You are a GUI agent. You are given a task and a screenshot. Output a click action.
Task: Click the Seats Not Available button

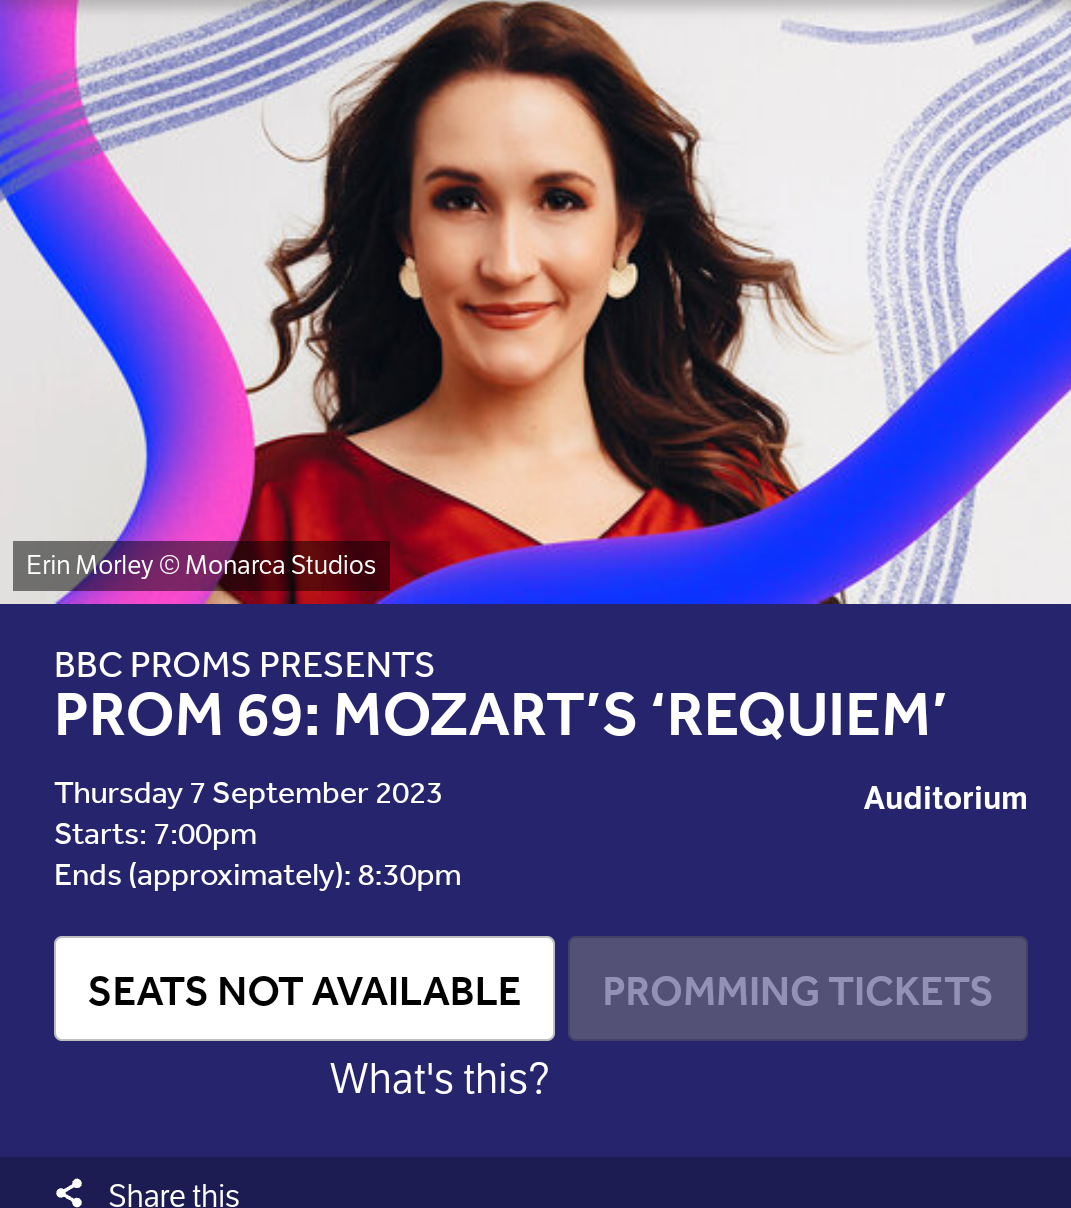point(304,988)
